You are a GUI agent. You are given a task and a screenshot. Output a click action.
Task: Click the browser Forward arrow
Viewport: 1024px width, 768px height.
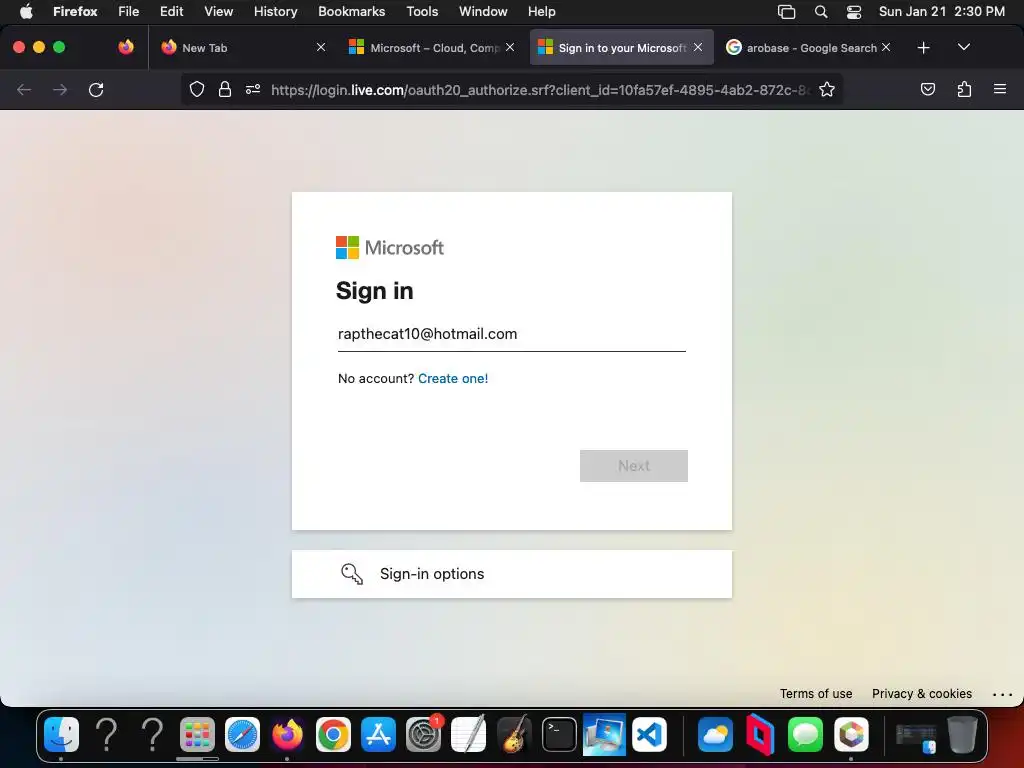[x=60, y=89]
